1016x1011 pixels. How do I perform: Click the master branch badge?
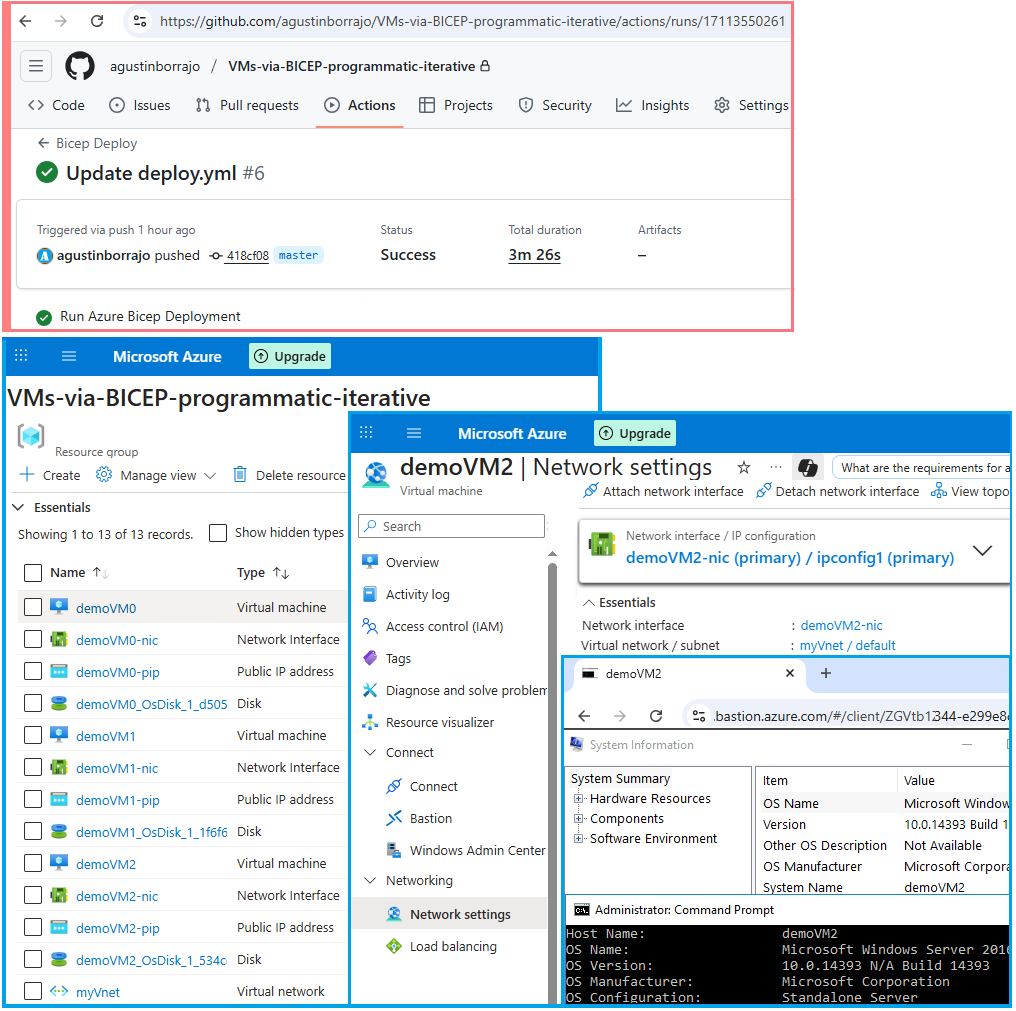(298, 255)
